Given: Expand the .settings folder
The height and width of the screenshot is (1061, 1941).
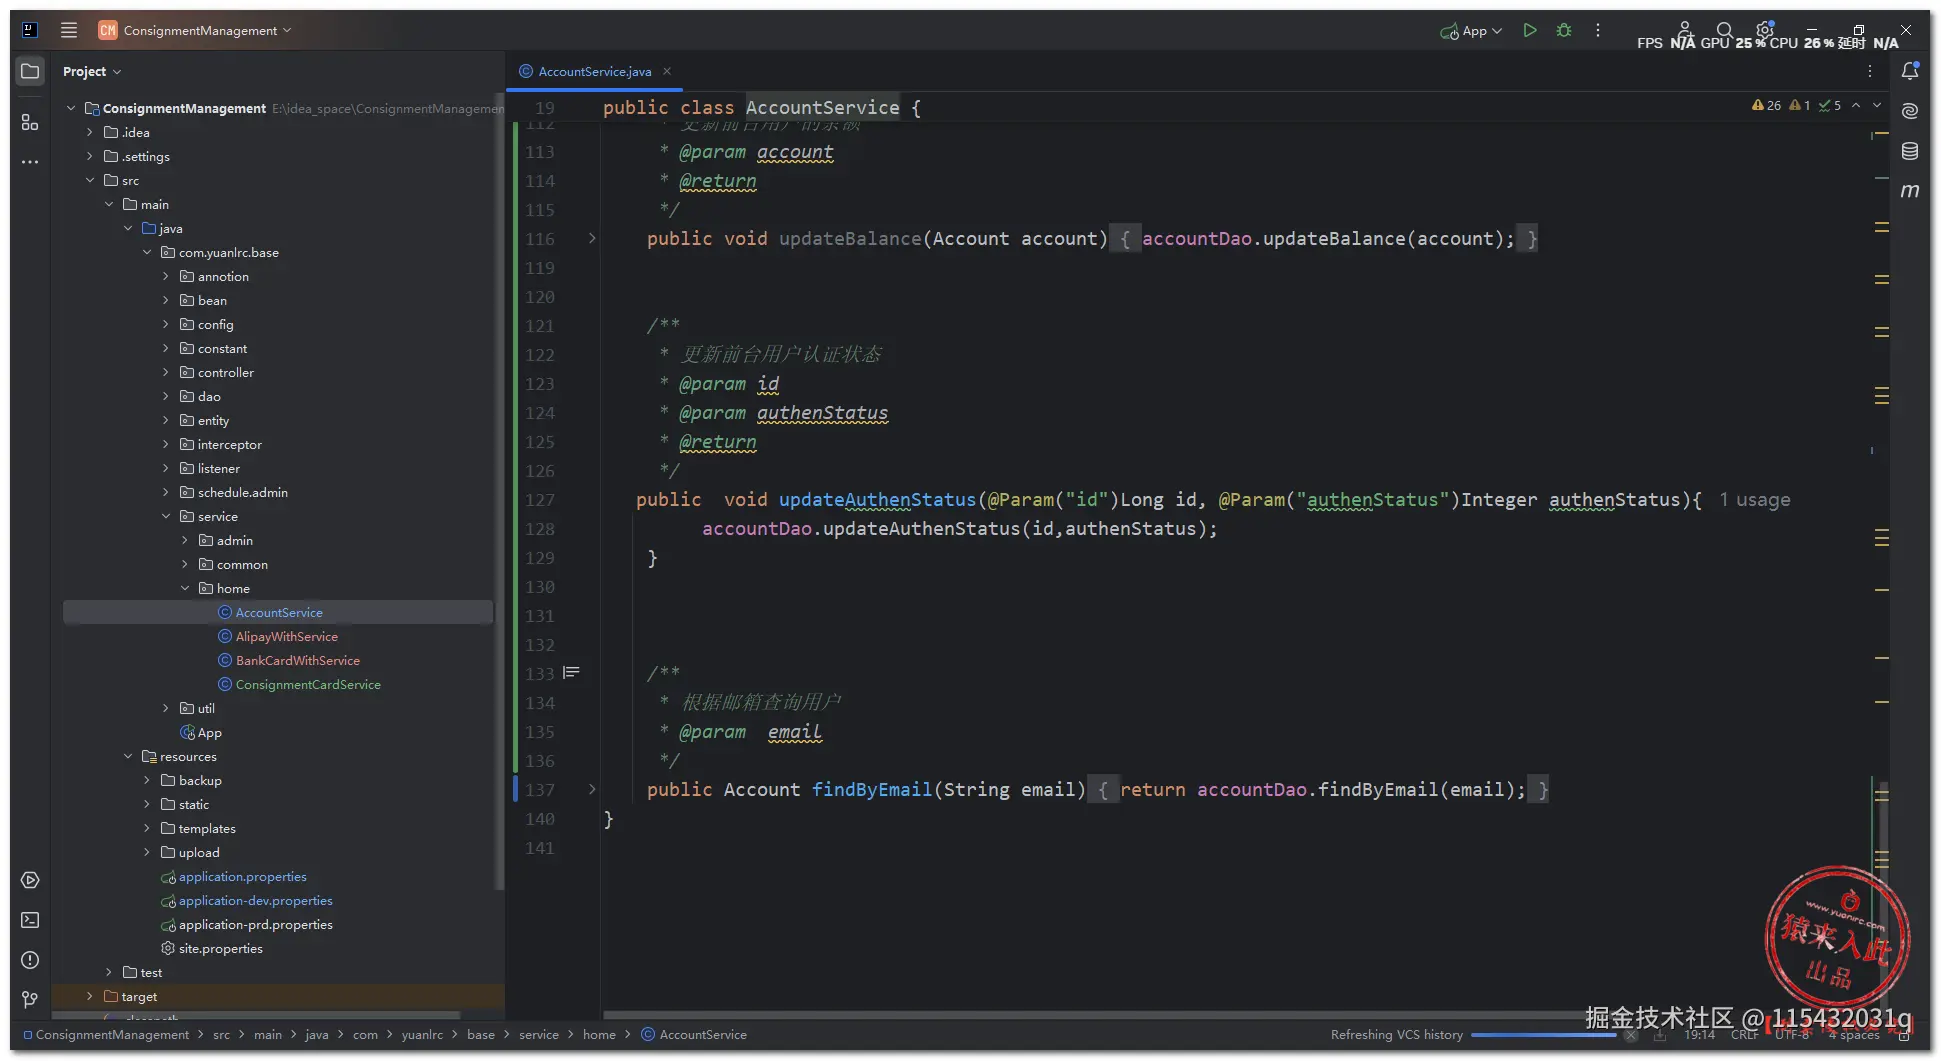Looking at the screenshot, I should pos(90,156).
